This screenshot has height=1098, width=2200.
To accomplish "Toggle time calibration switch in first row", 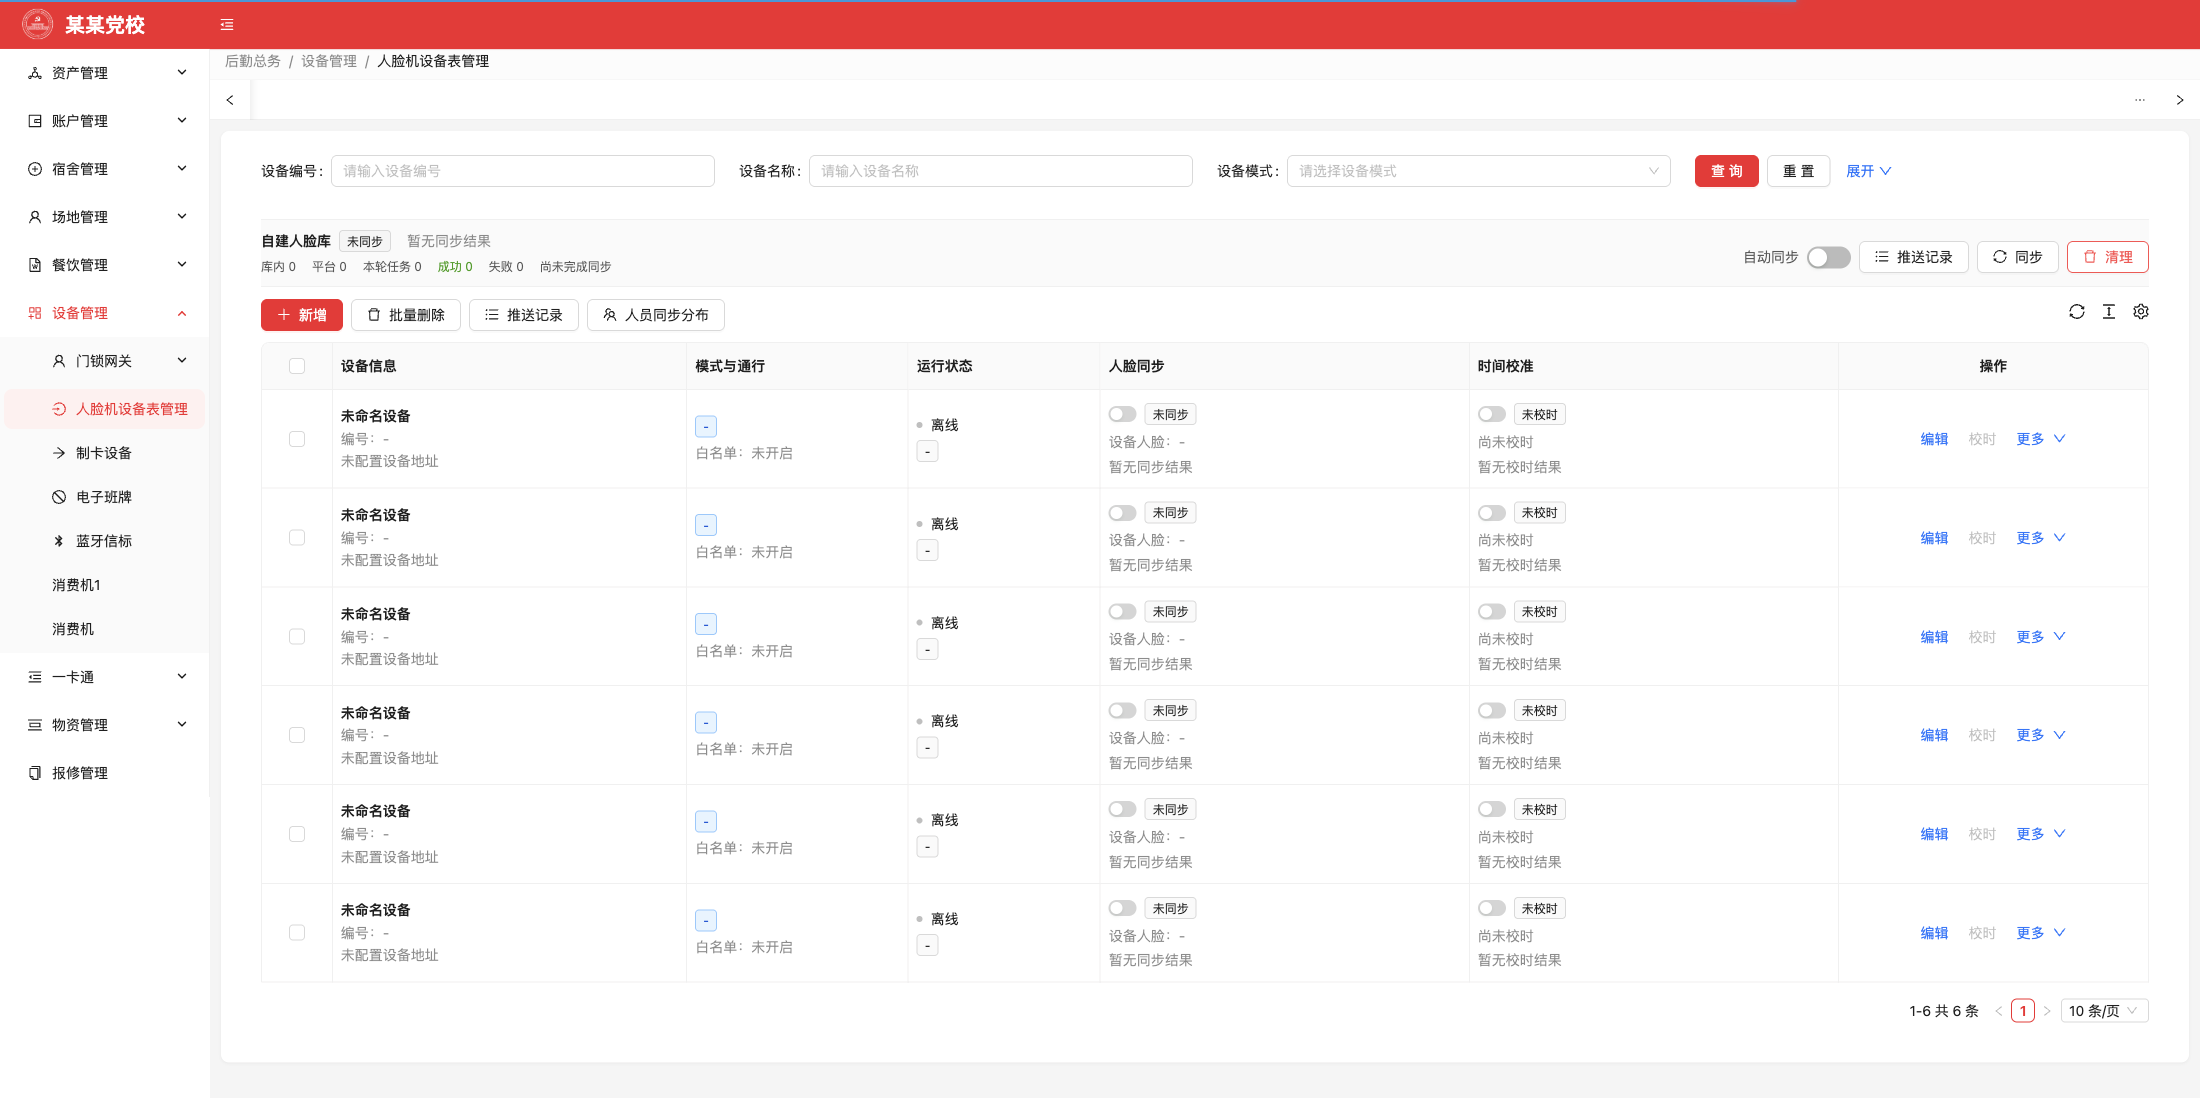I will tap(1492, 414).
